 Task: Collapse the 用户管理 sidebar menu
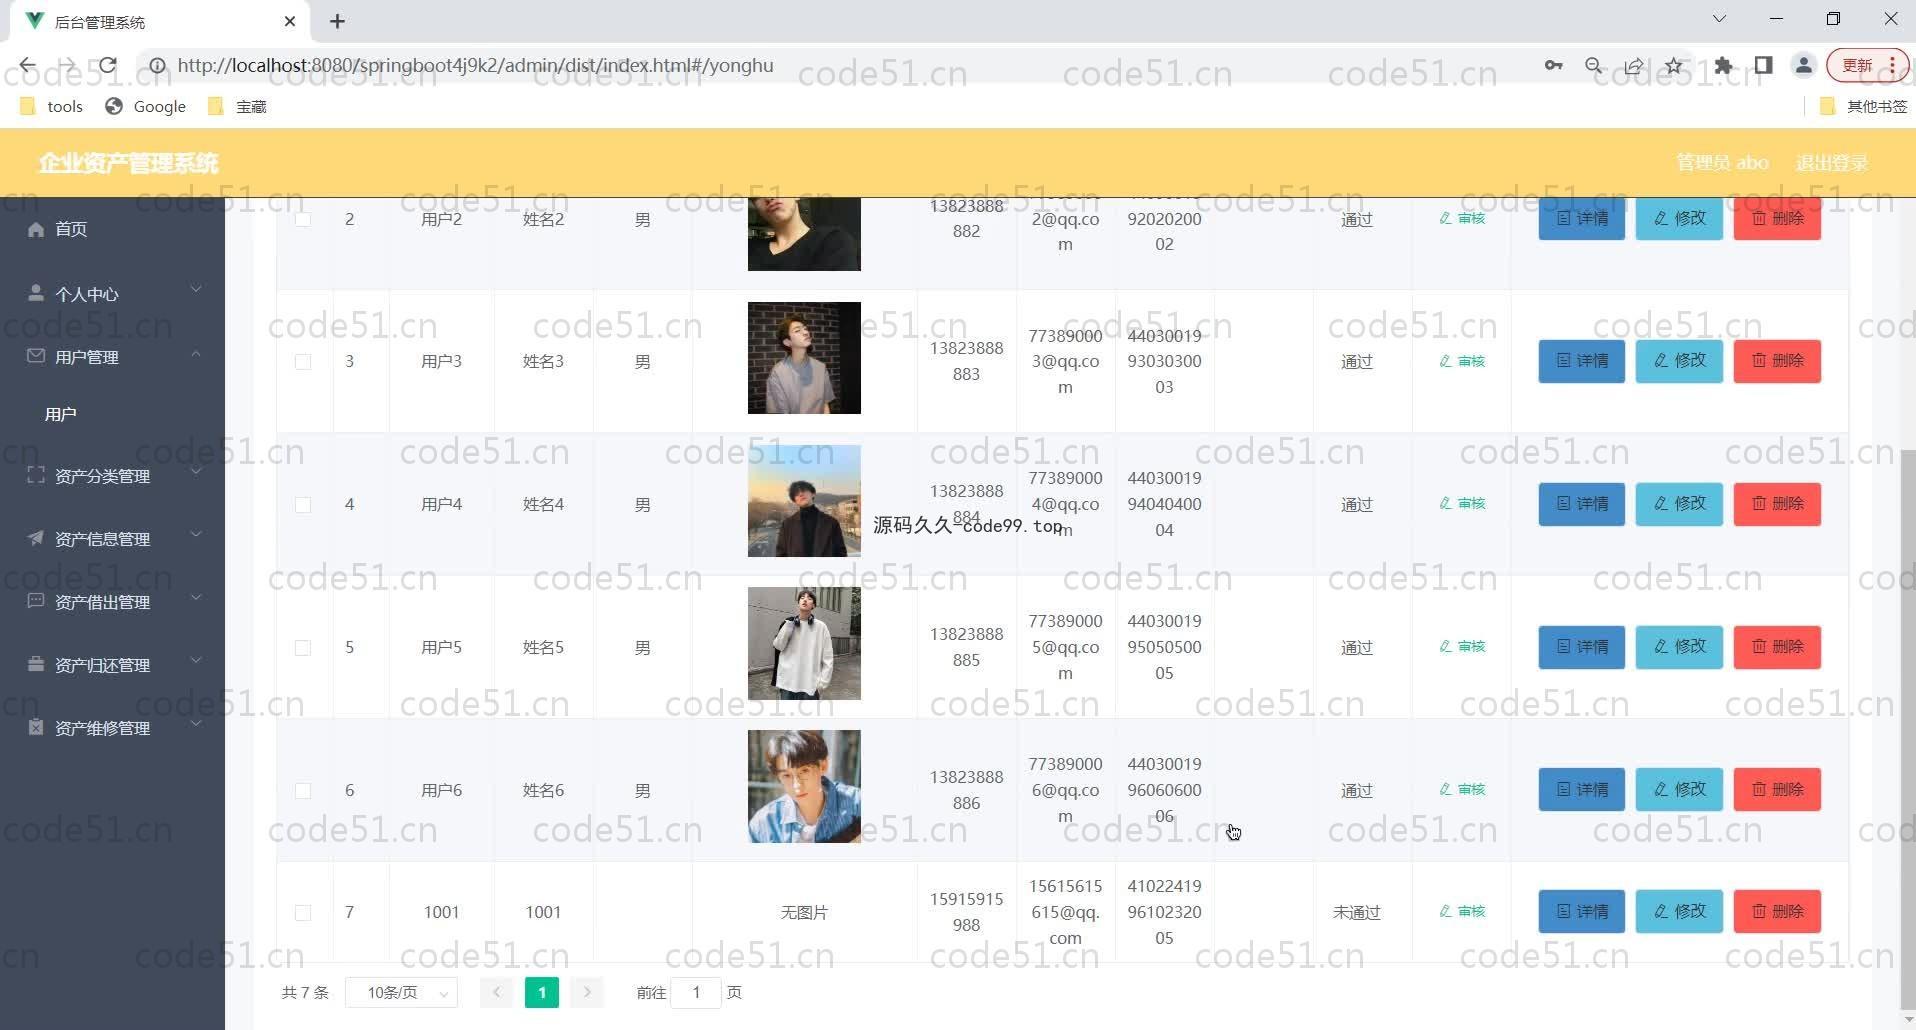[112, 356]
